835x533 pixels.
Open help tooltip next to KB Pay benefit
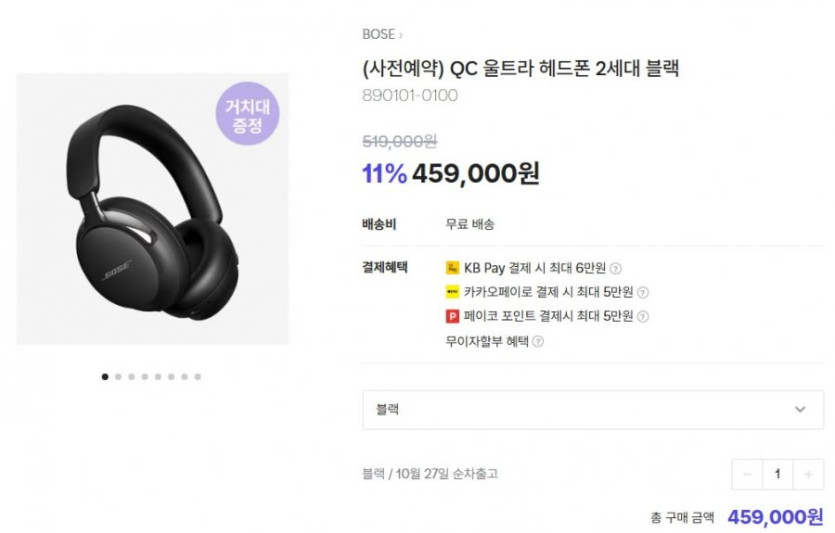(x=616, y=268)
